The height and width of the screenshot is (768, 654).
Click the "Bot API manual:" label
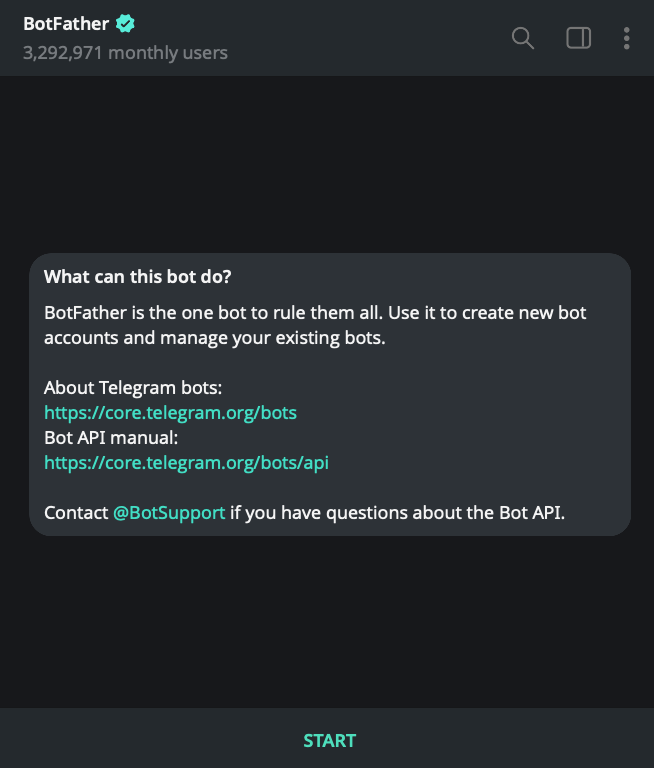pos(111,437)
